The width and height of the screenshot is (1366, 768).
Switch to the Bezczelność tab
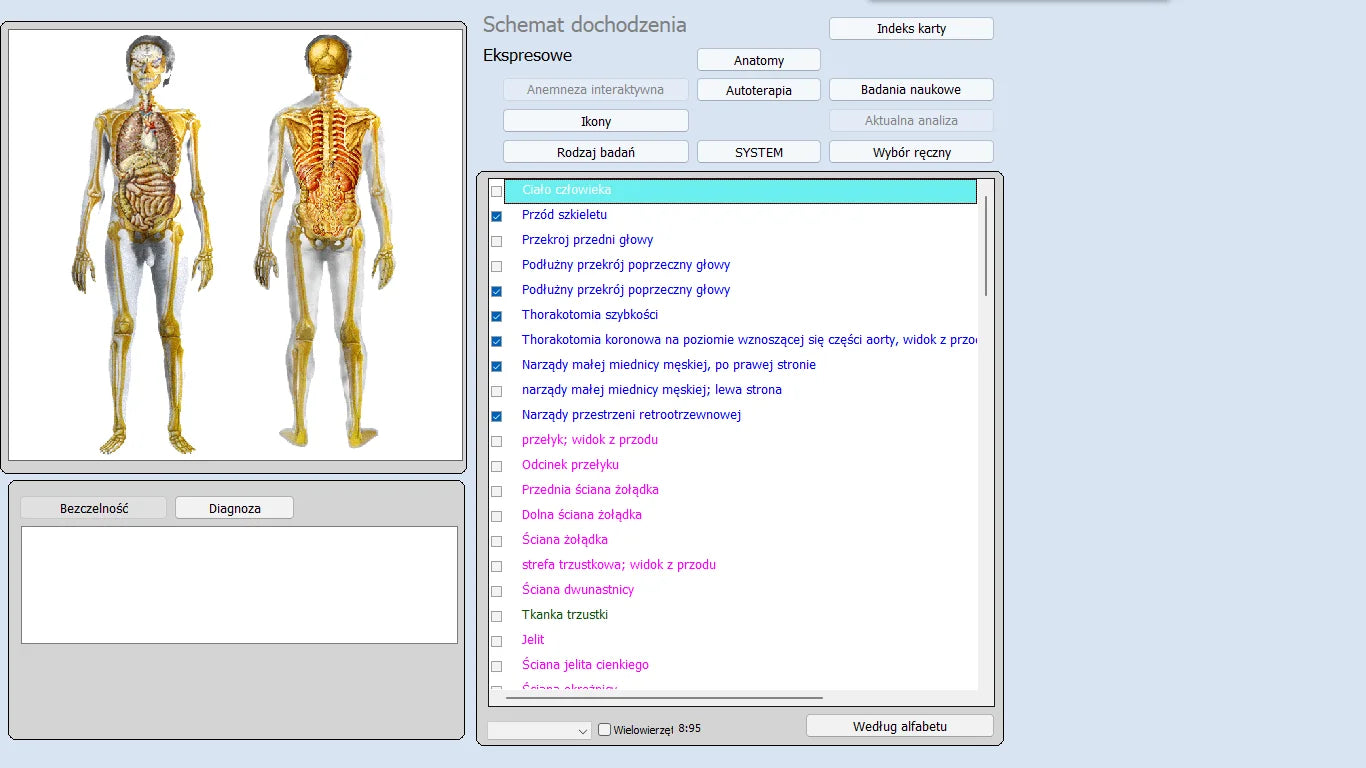coord(94,508)
